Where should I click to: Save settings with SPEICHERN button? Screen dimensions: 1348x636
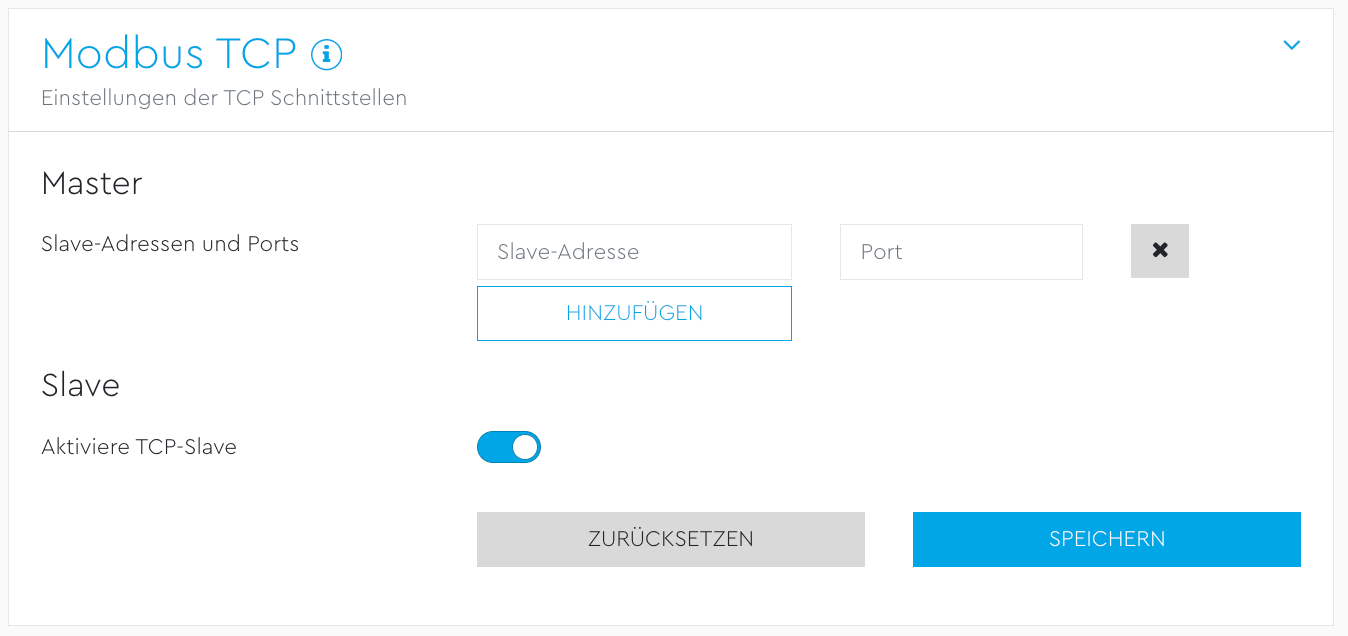tap(1106, 539)
